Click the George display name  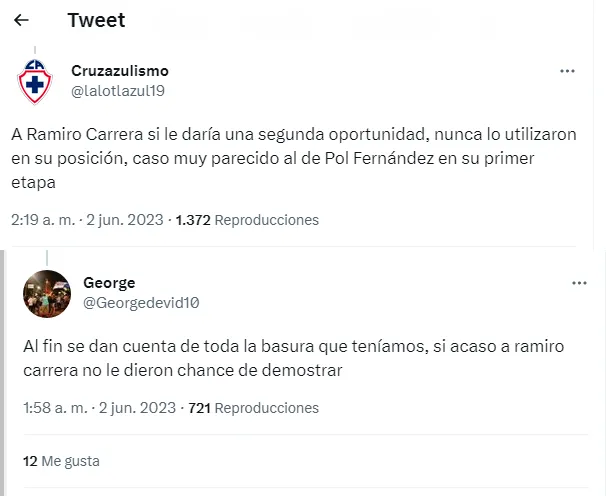click(x=109, y=283)
